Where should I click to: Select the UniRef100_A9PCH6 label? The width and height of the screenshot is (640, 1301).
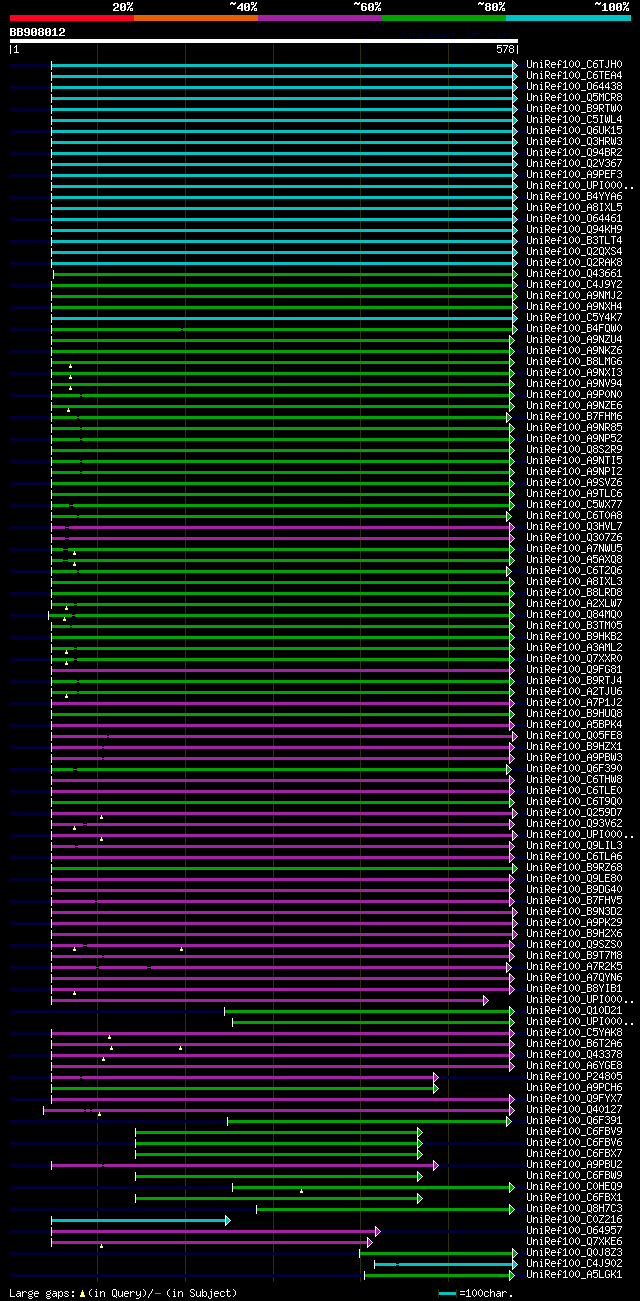coord(574,1087)
